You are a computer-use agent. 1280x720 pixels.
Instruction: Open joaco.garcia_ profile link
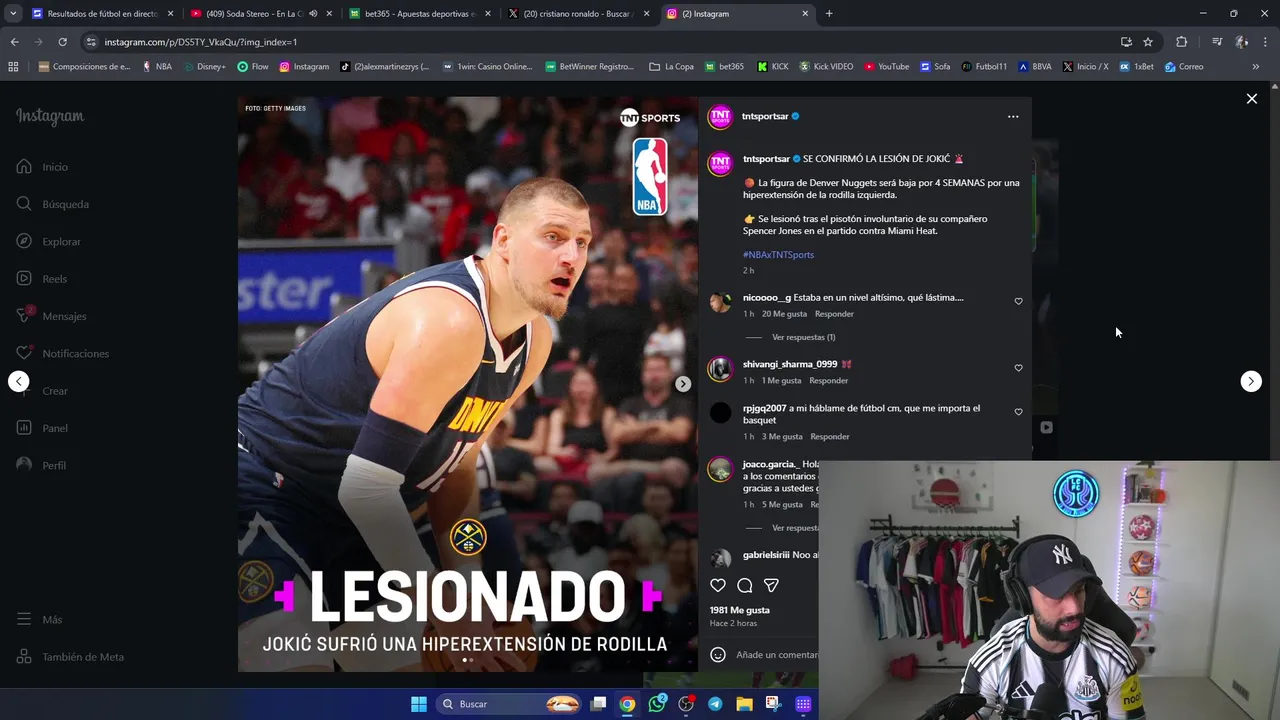click(x=769, y=464)
